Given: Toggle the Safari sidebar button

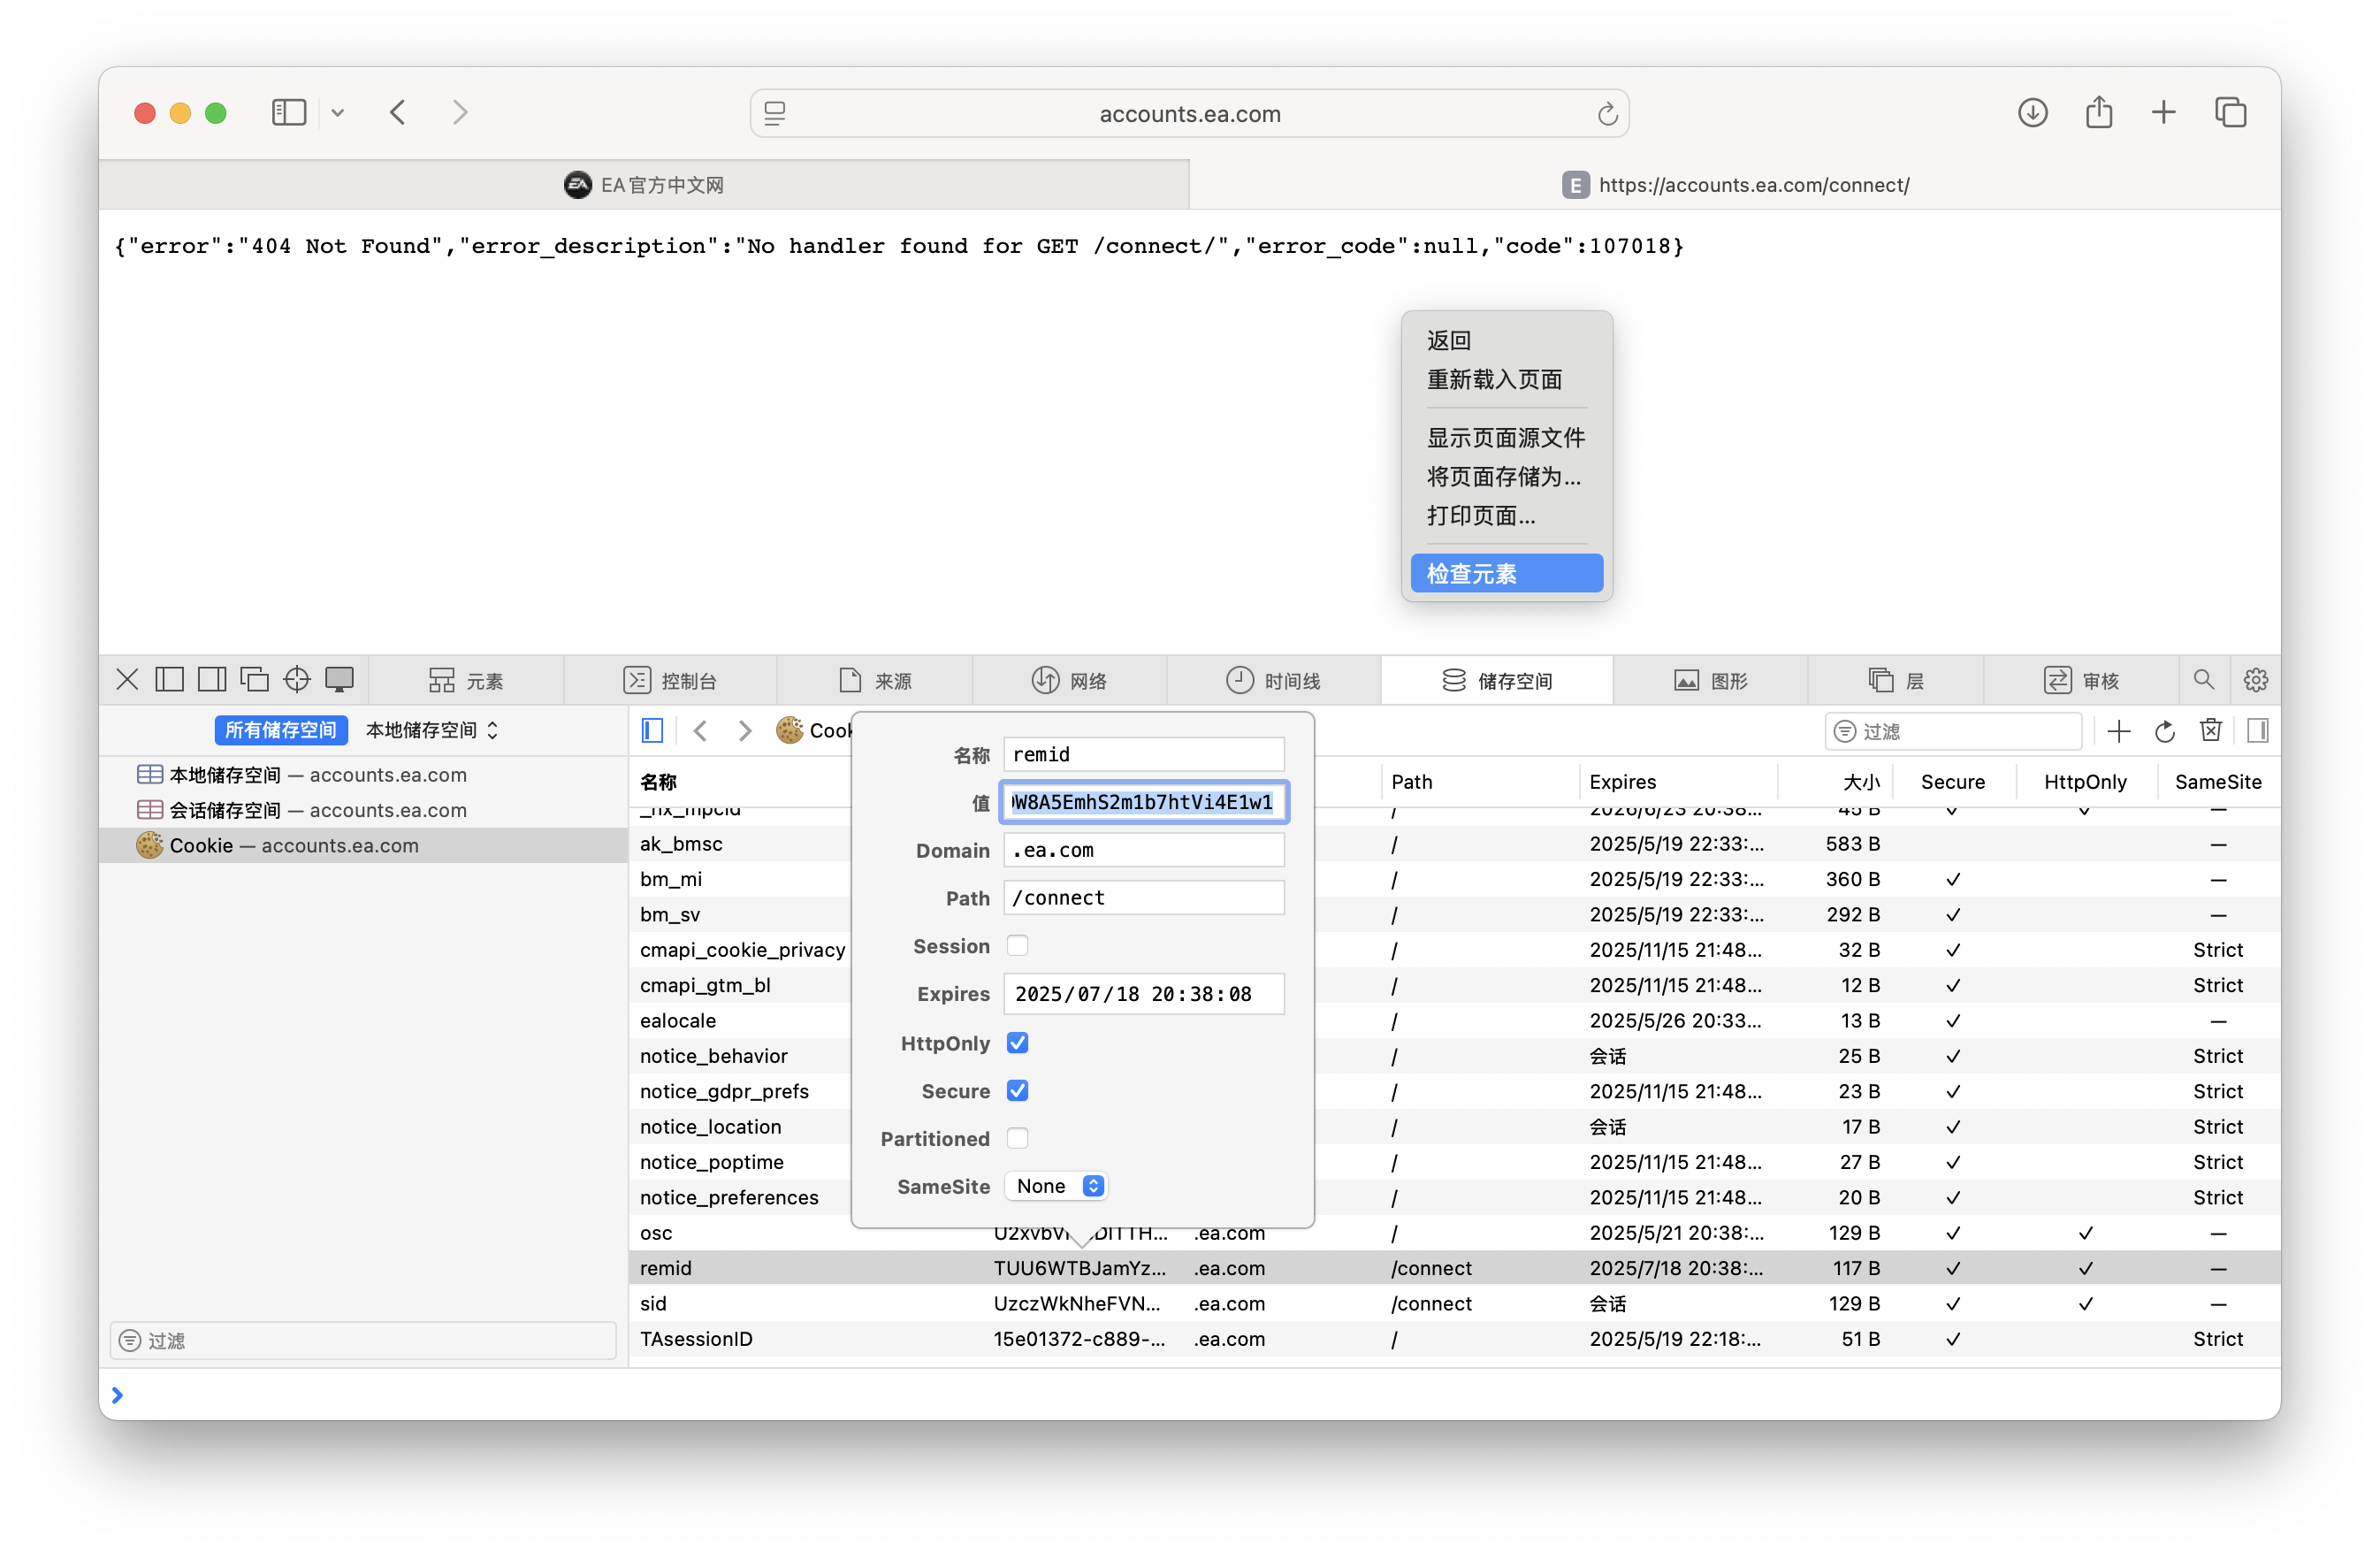Looking at the screenshot, I should 288,113.
